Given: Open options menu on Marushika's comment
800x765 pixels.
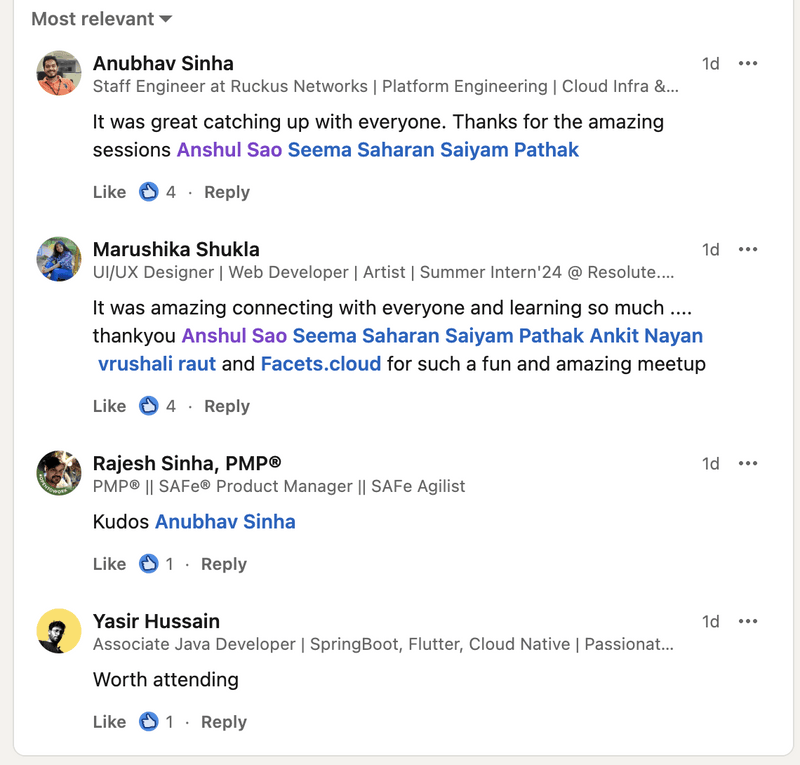Looking at the screenshot, I should coord(748,248).
